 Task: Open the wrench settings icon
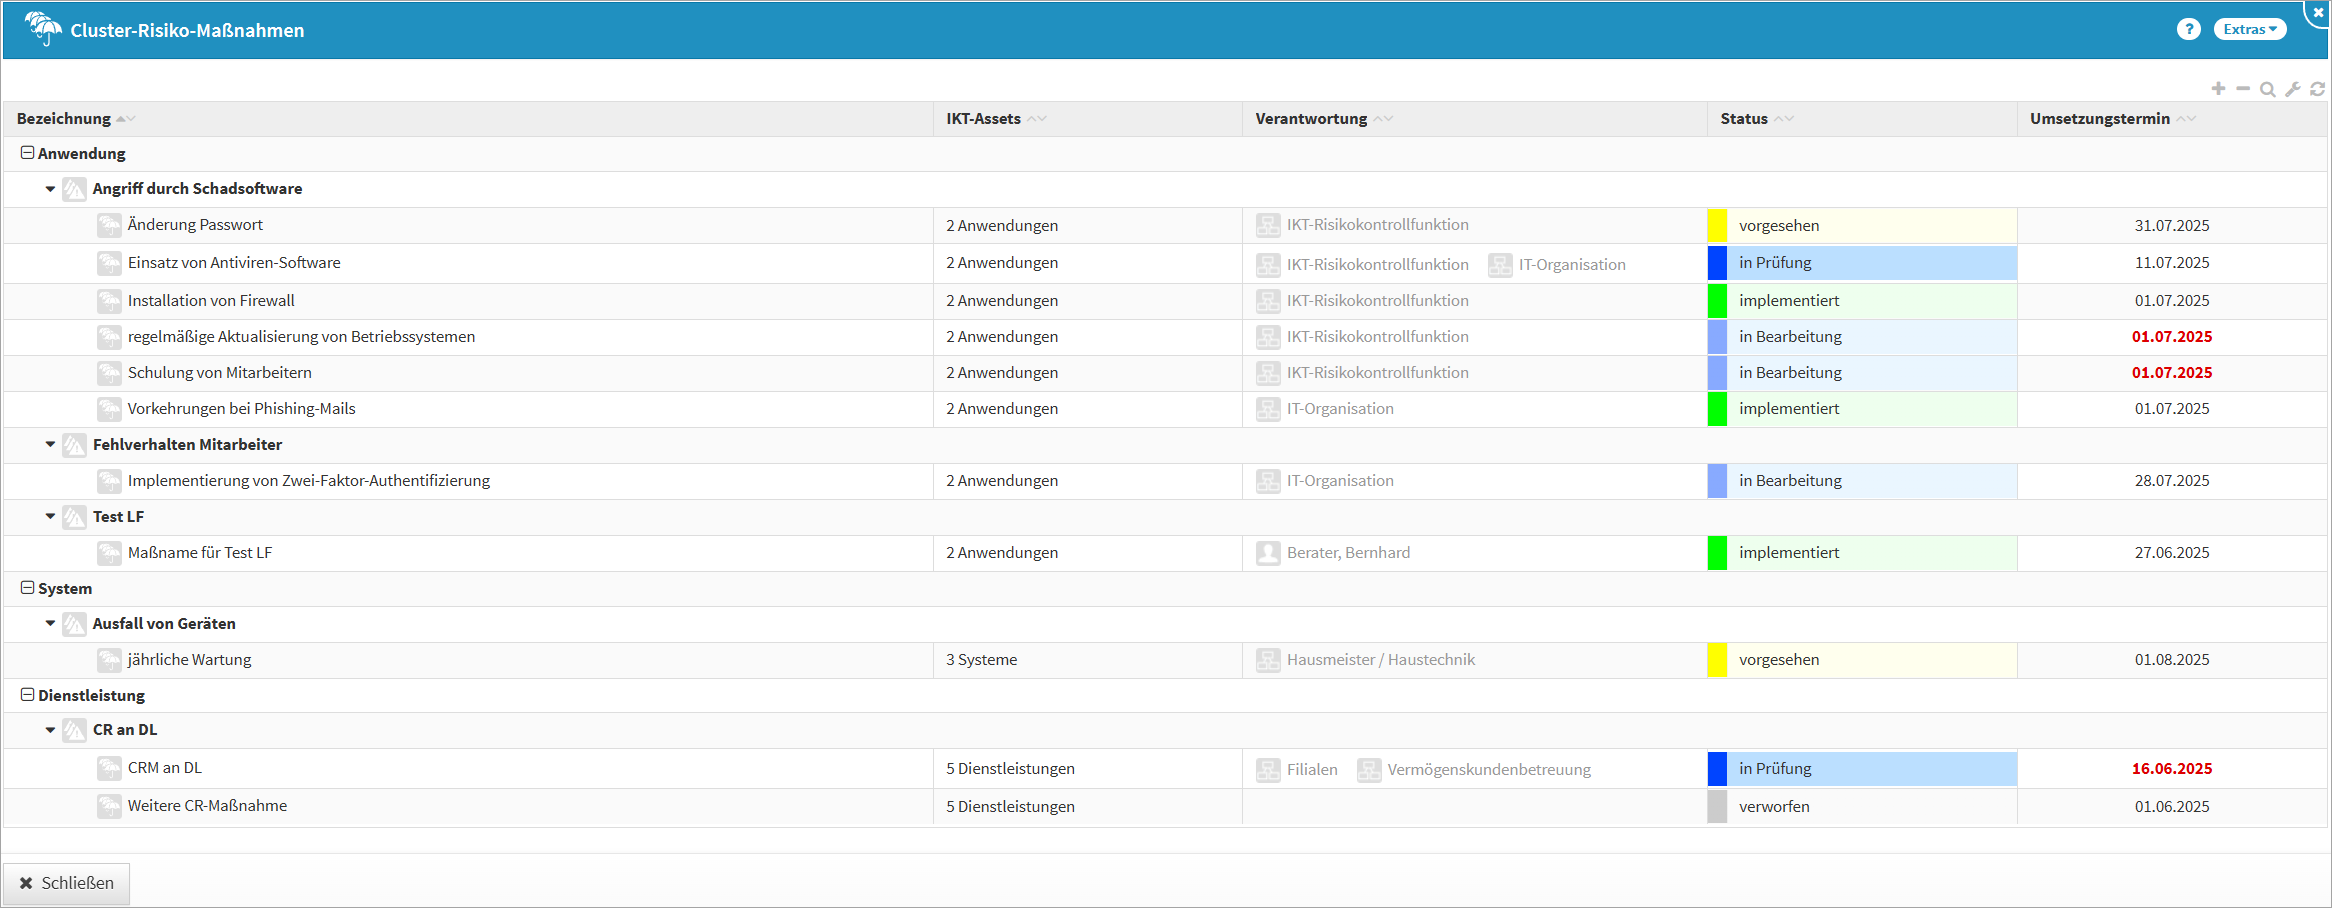[2293, 90]
